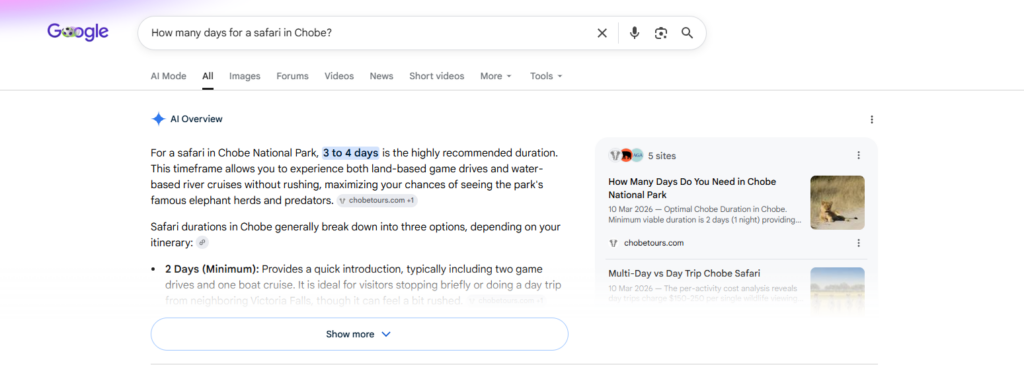Submit search with magnifying glass icon
Viewport: 1024px width, 375px height.
tap(687, 33)
